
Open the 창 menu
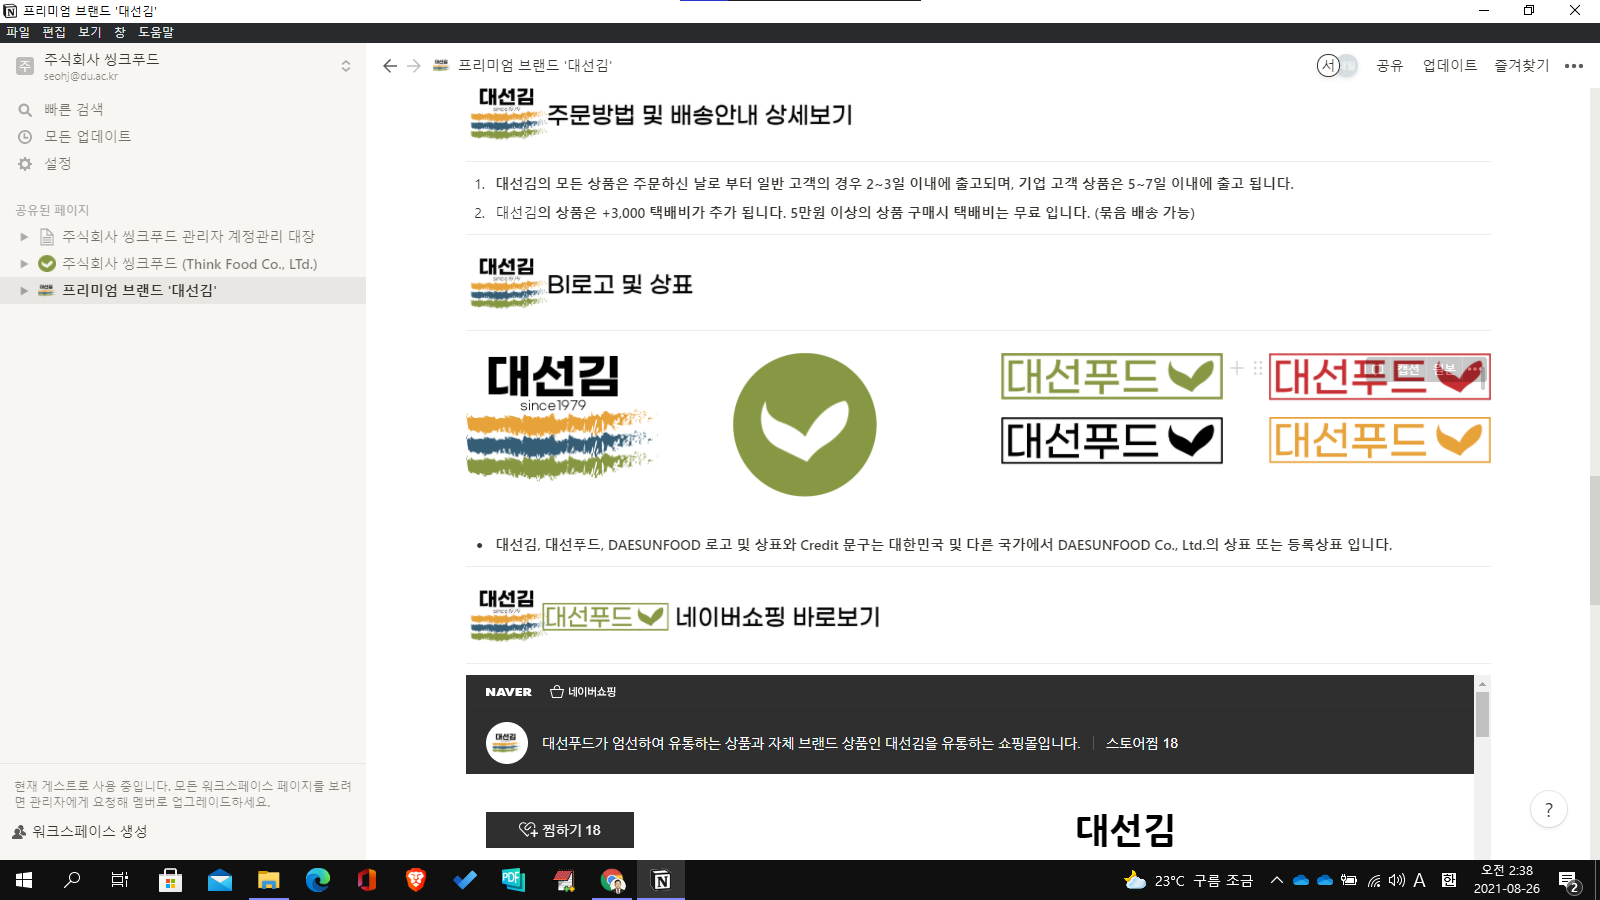point(120,32)
